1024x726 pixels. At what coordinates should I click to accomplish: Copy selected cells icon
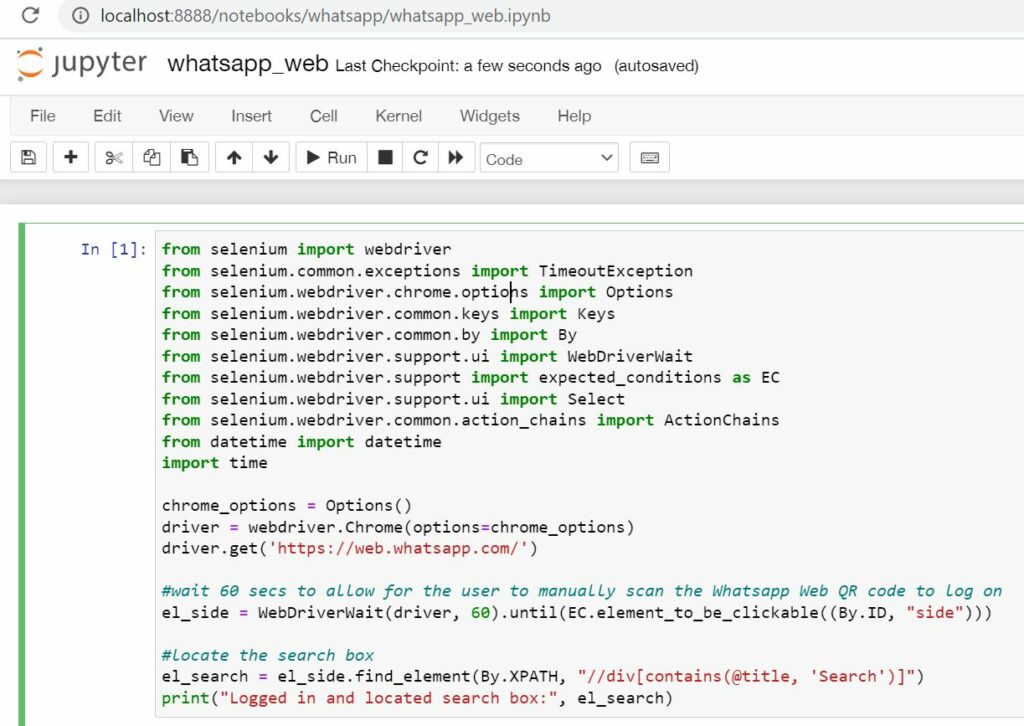(x=152, y=157)
